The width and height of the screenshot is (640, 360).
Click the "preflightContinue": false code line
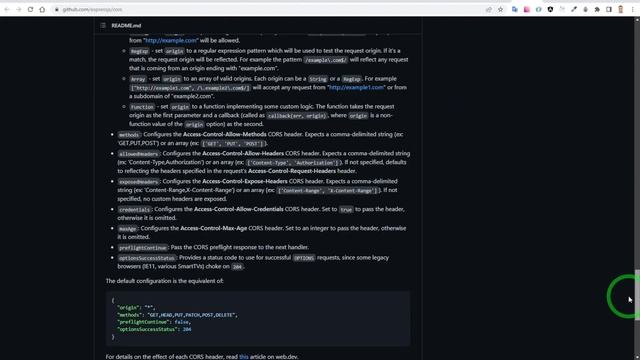click(x=154, y=322)
